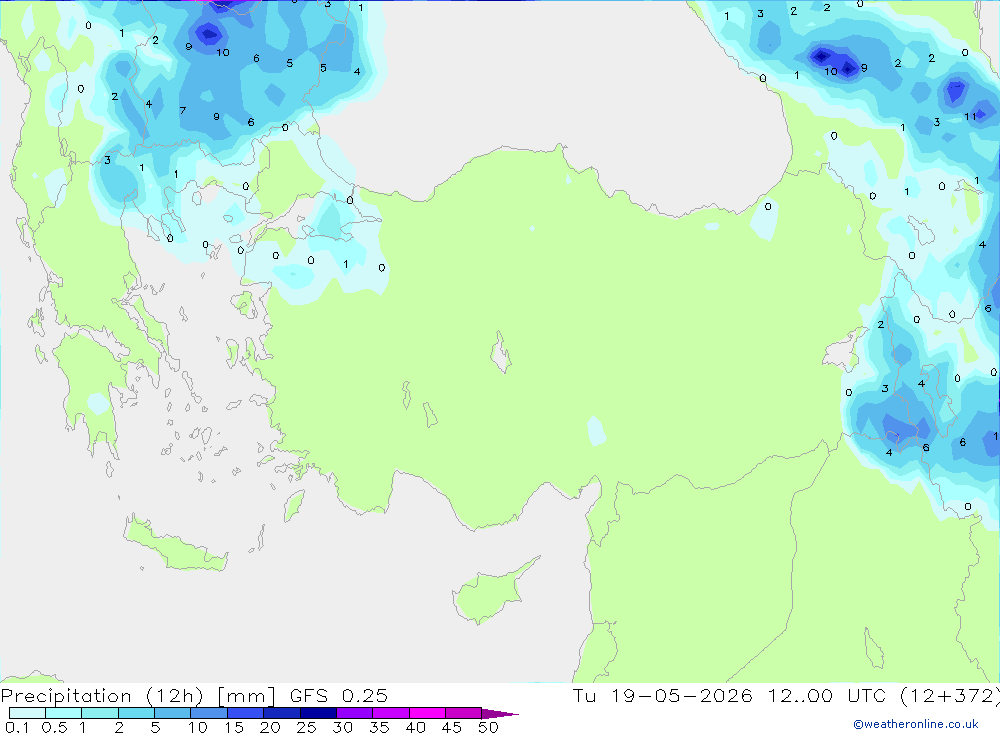Pick the 2–5 mm legend color swatch
The width and height of the screenshot is (1000, 733).
click(136, 713)
